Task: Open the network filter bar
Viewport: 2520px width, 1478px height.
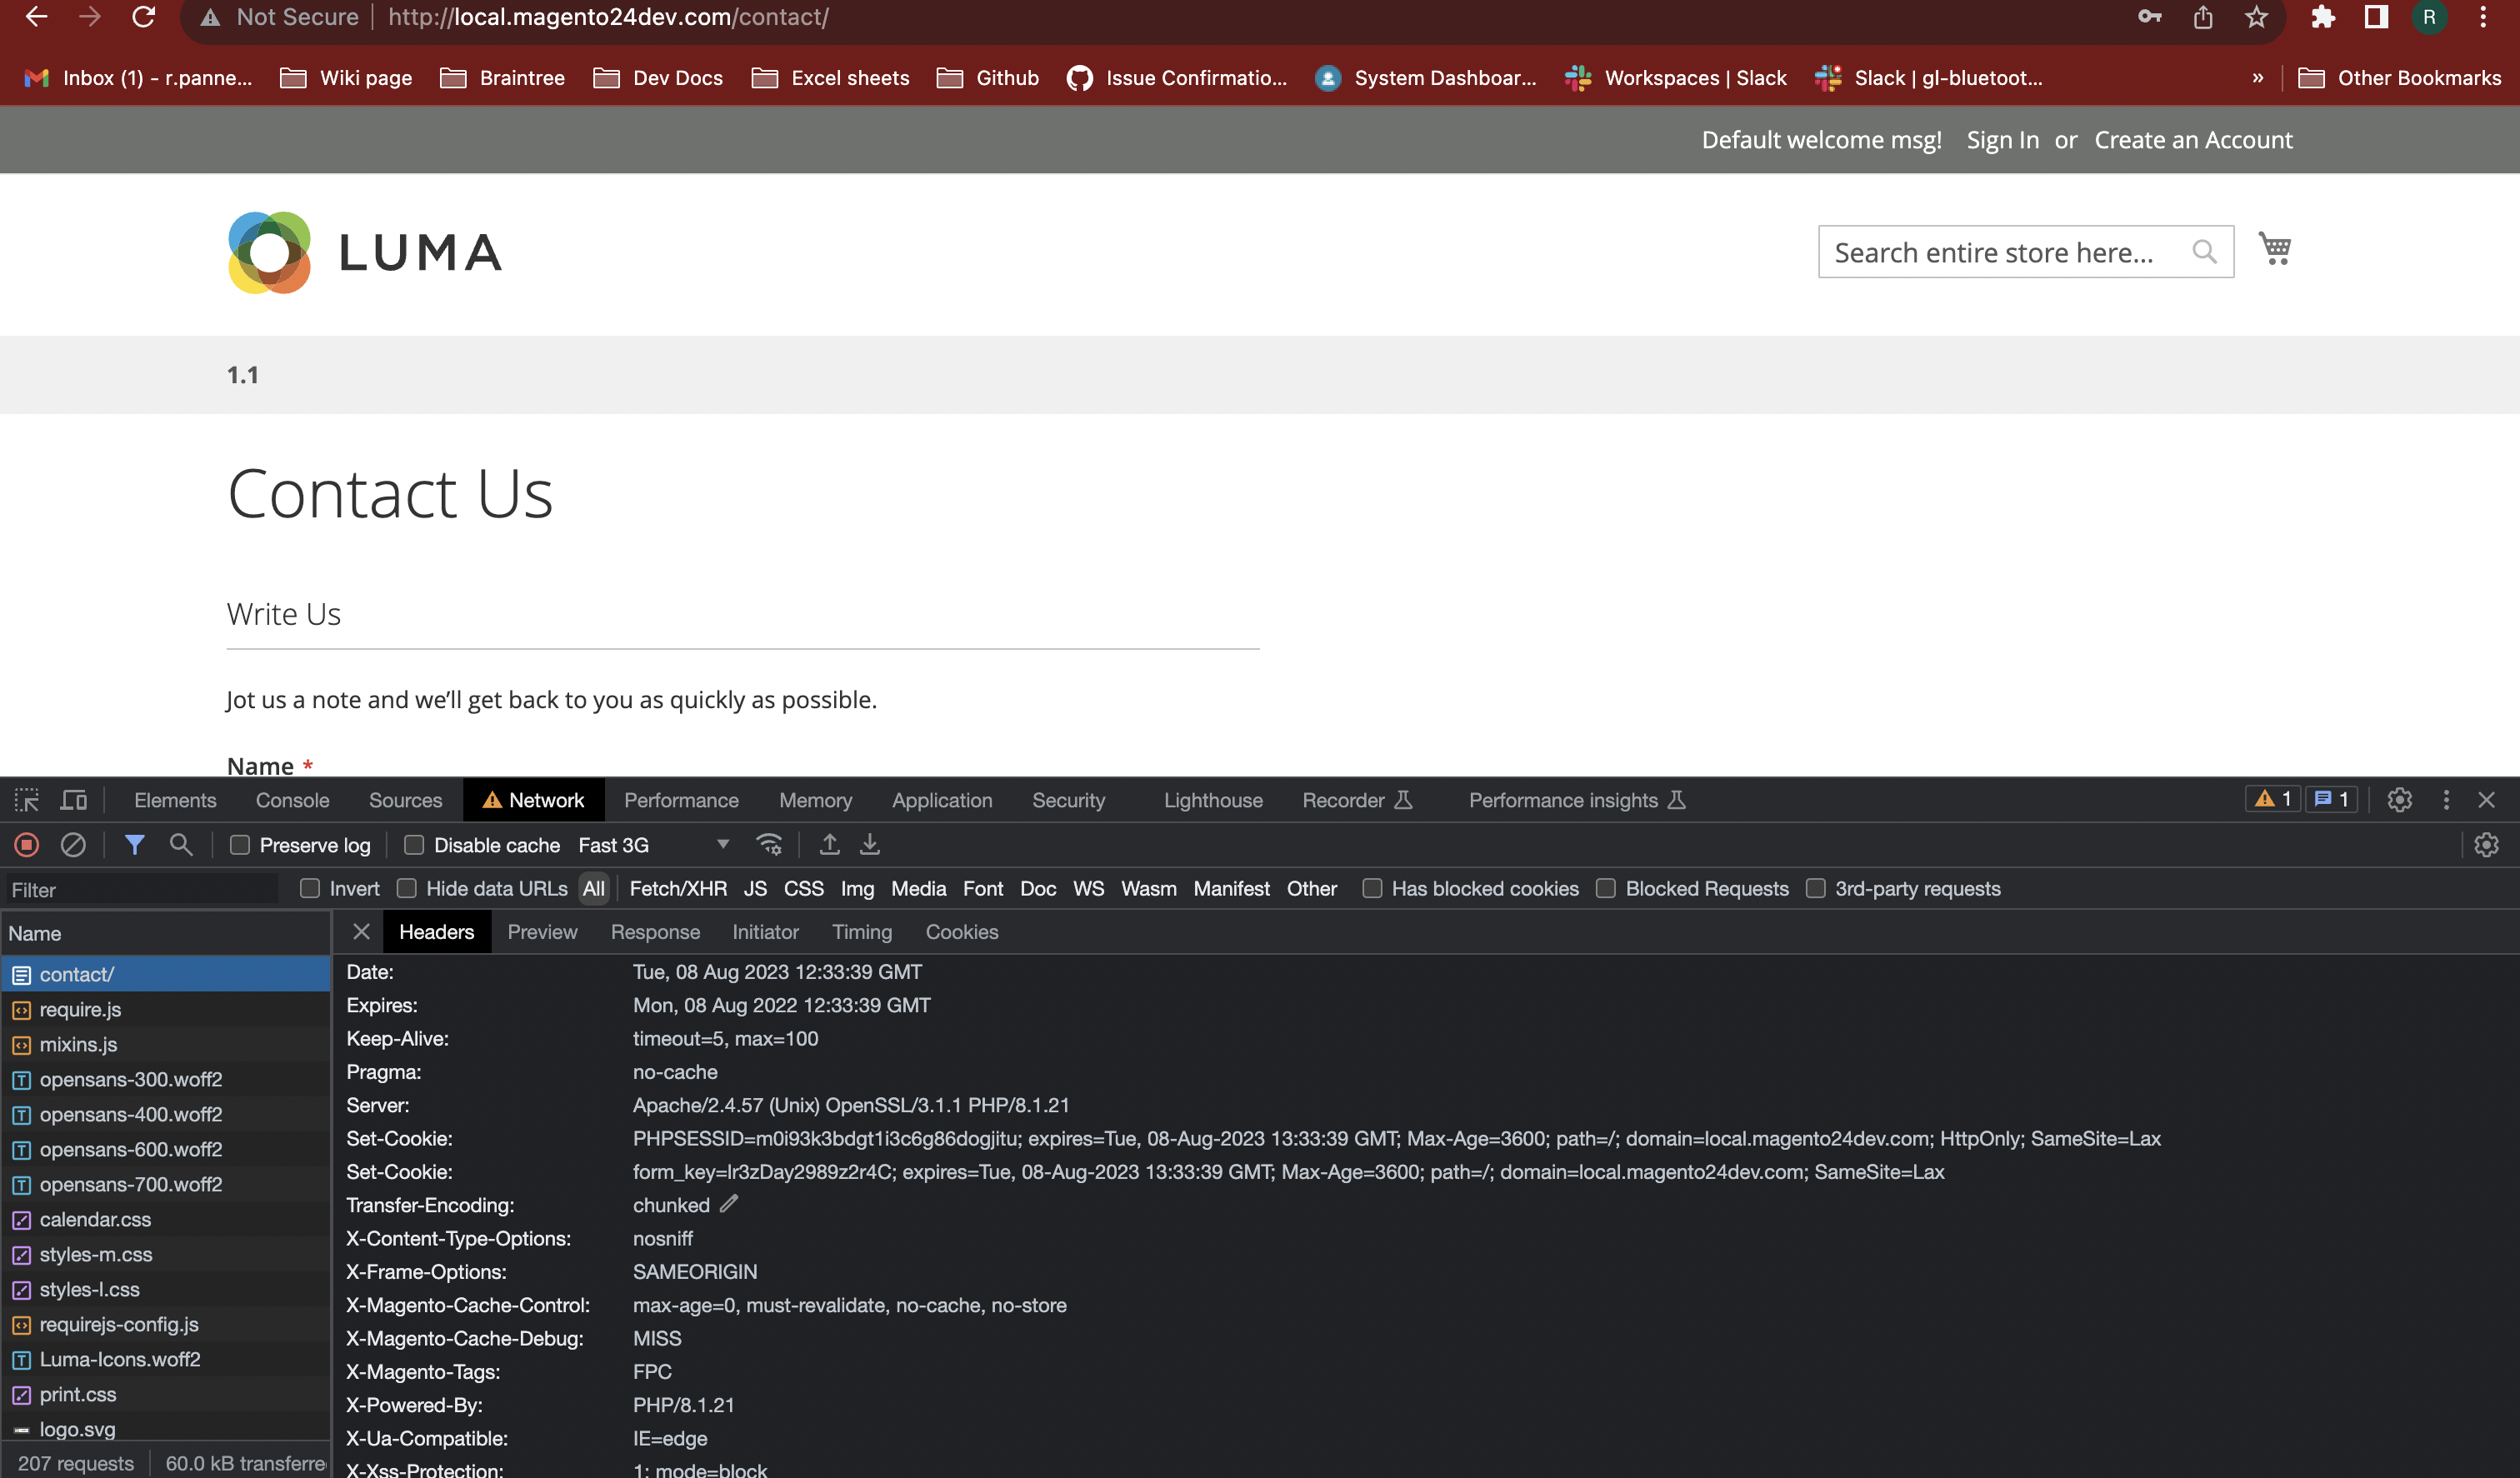Action: pos(136,845)
